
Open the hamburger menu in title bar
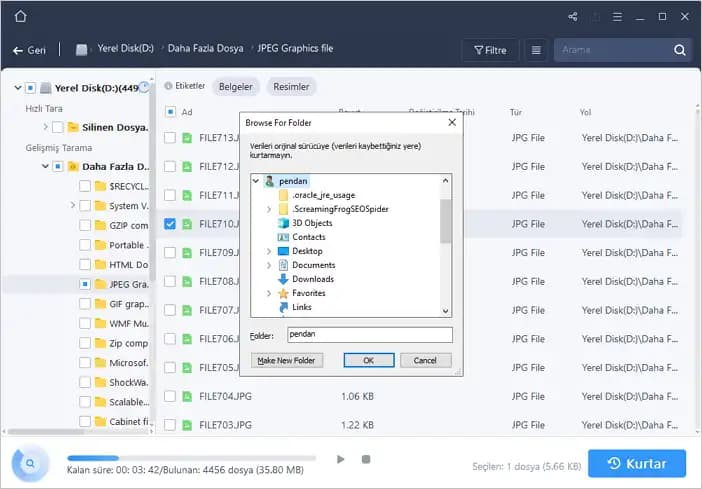(x=617, y=17)
